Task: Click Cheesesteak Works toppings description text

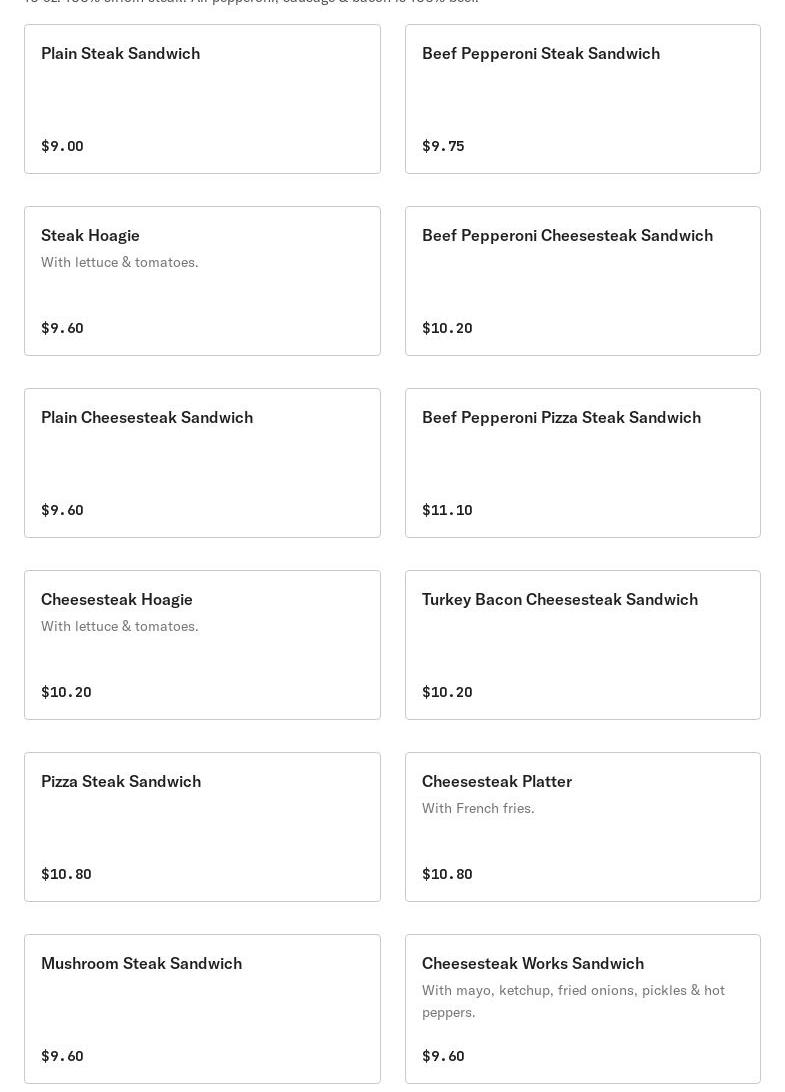Action: pyautogui.click(x=573, y=1000)
